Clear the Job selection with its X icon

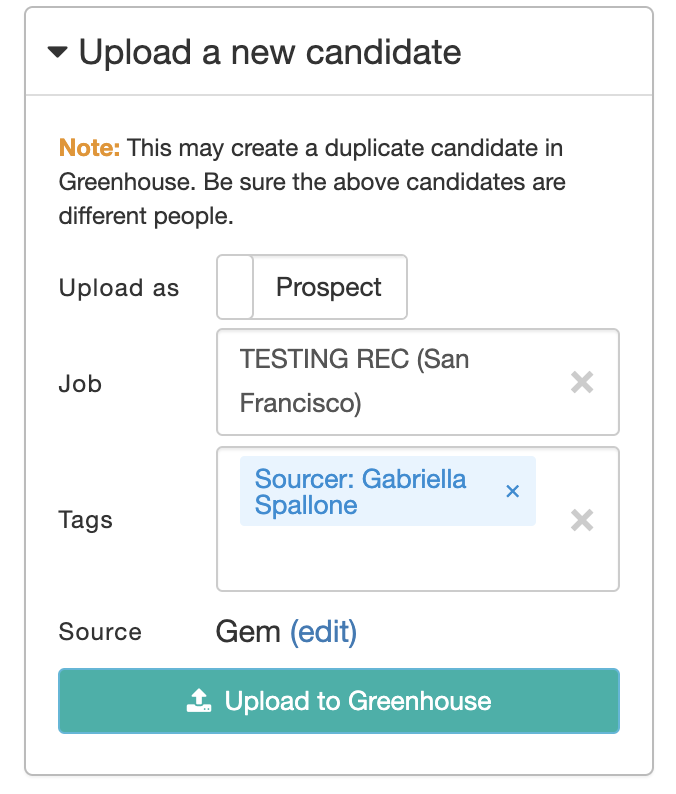(x=582, y=382)
